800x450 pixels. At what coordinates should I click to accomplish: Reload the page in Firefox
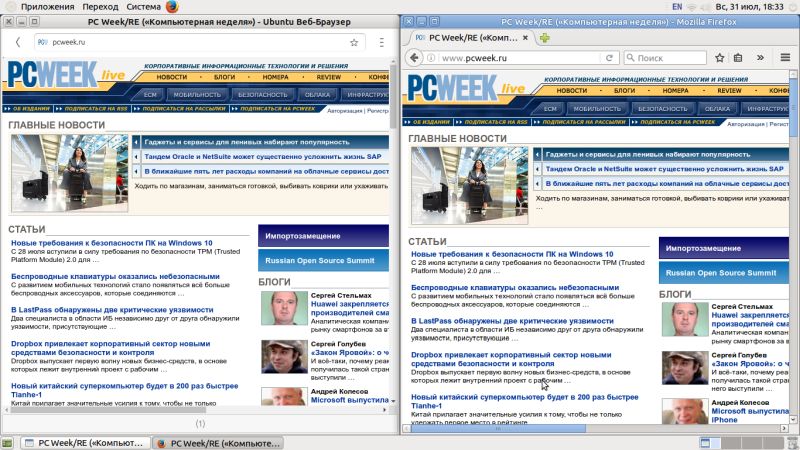tap(609, 58)
